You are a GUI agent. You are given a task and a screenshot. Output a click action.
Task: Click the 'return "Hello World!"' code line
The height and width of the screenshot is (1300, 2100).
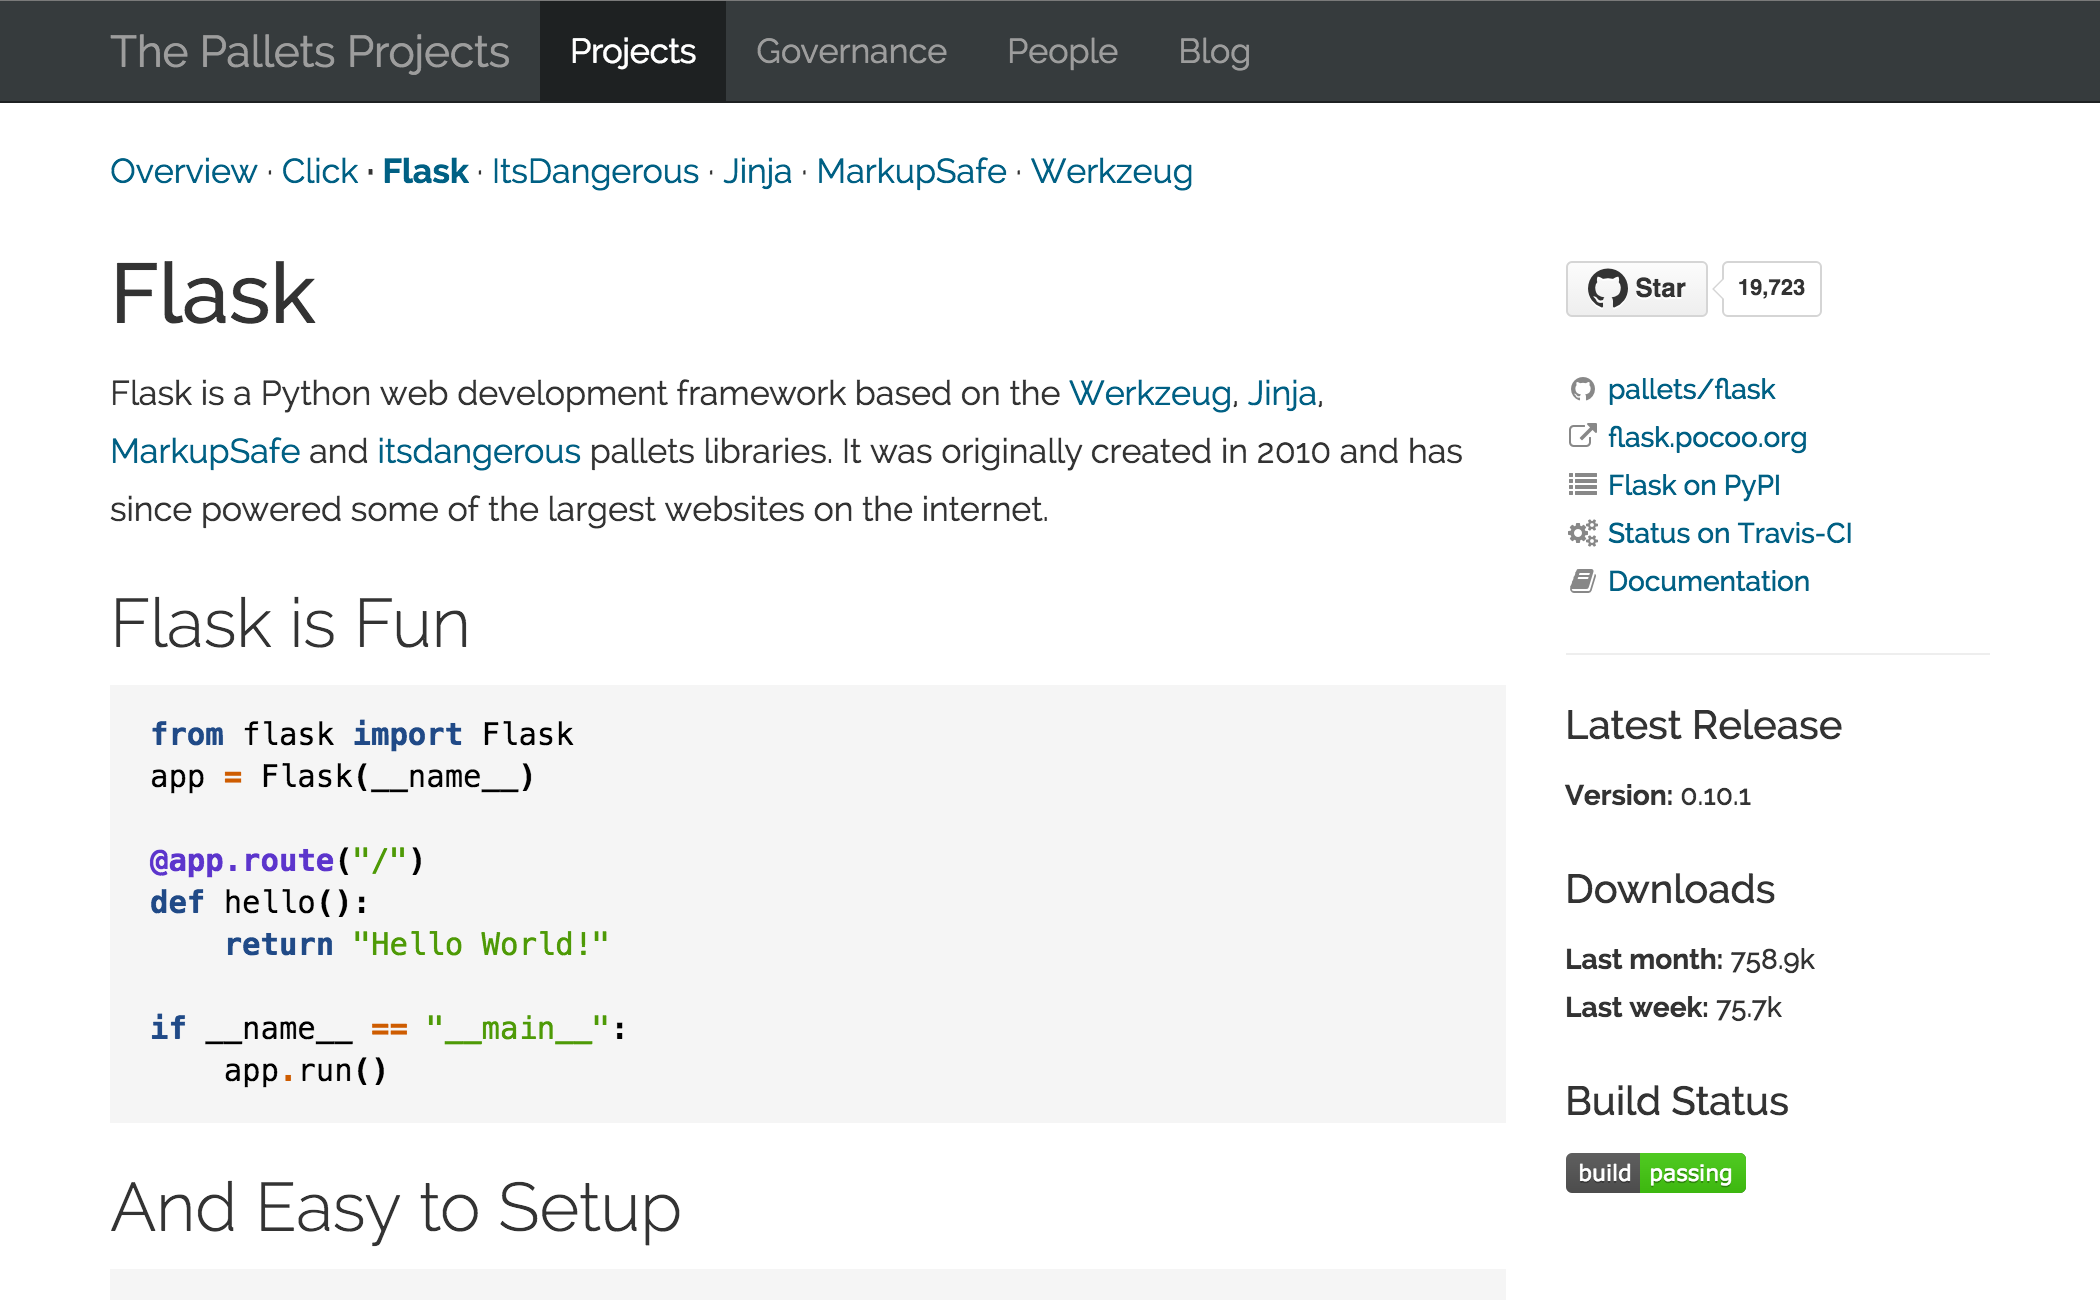pyautogui.click(x=416, y=944)
